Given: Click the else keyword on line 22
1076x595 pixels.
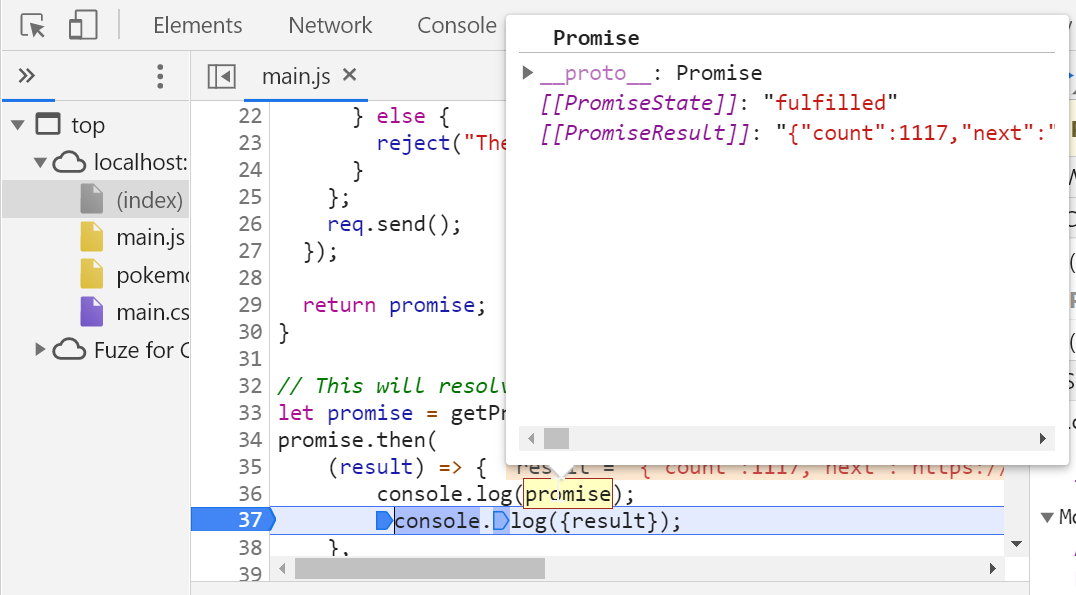Looking at the screenshot, I should click(x=401, y=116).
